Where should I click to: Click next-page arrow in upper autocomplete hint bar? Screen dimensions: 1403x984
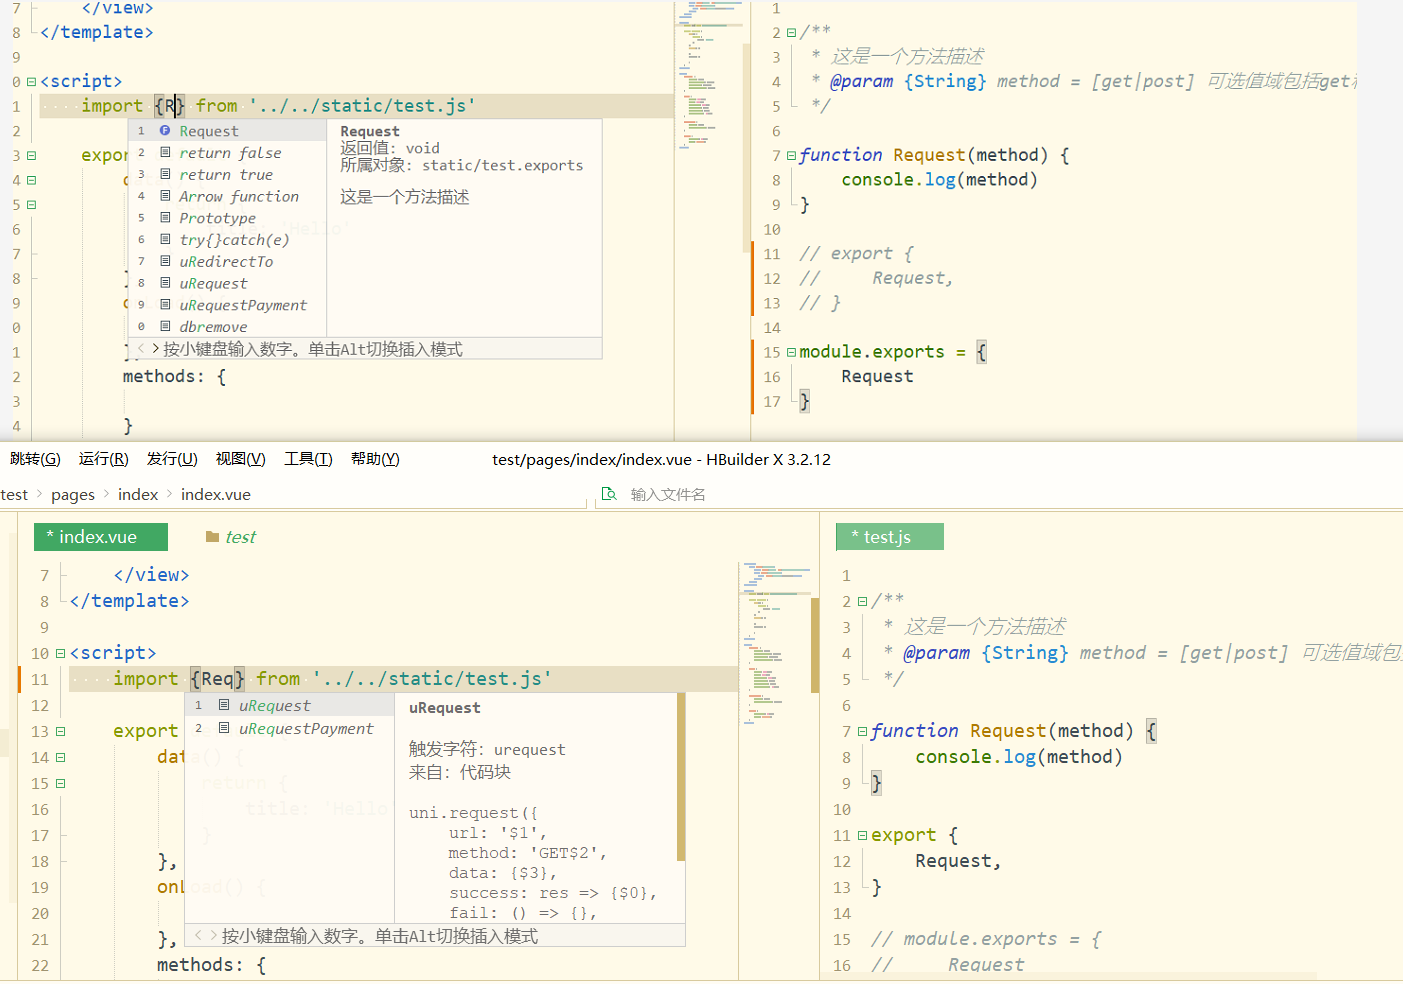coord(155,349)
